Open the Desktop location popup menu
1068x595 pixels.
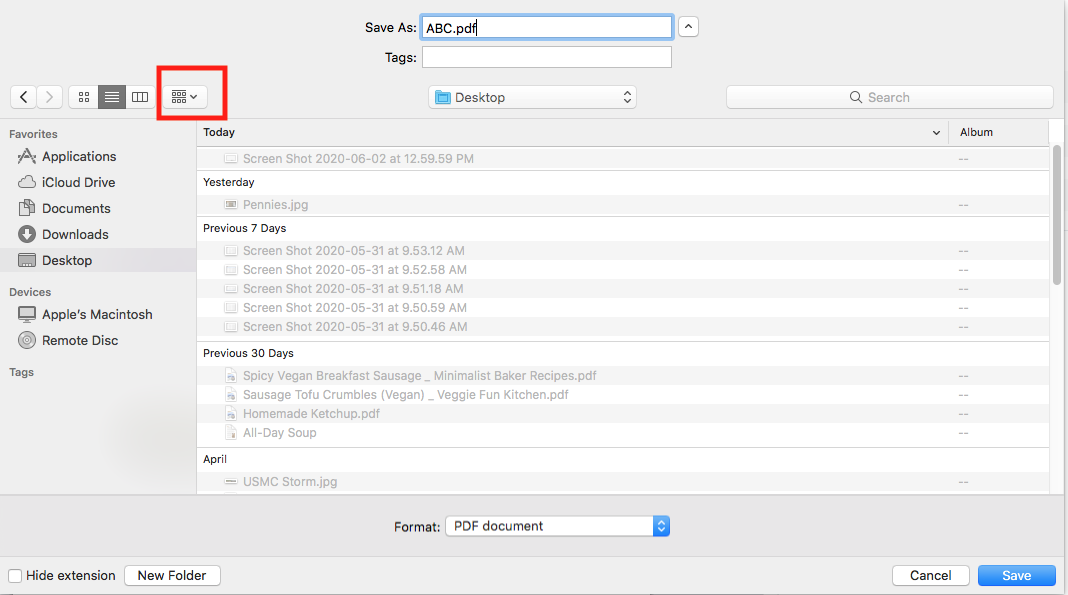click(532, 97)
